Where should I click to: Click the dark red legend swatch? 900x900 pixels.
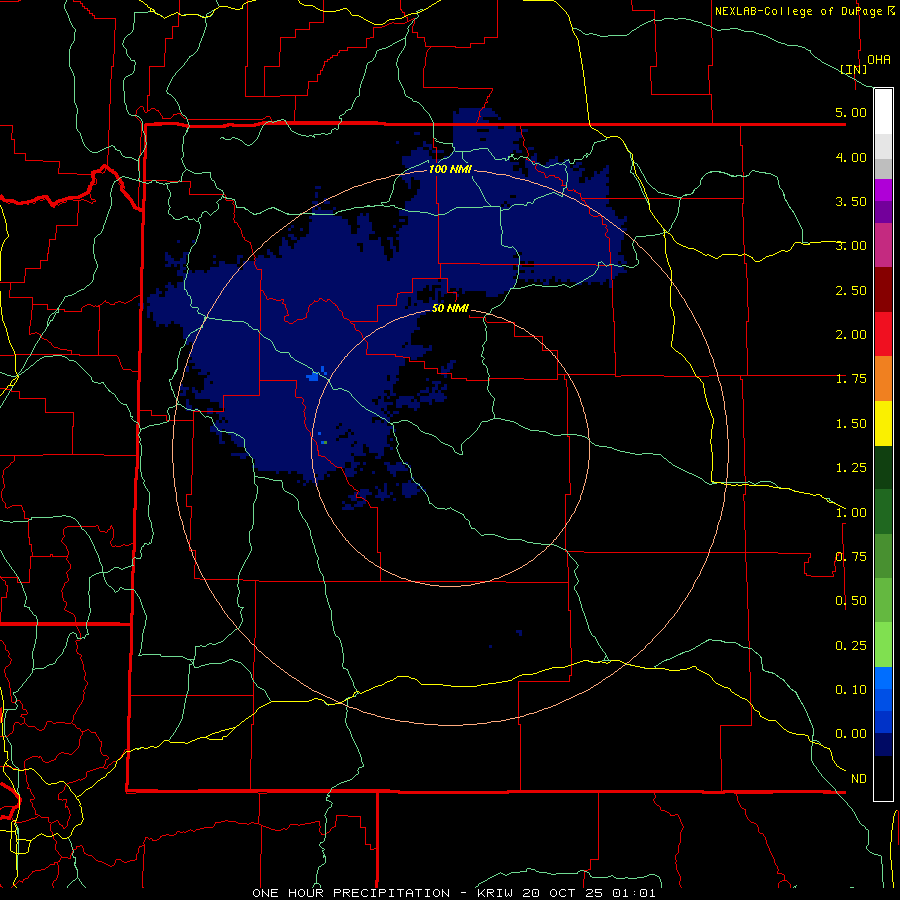point(883,290)
